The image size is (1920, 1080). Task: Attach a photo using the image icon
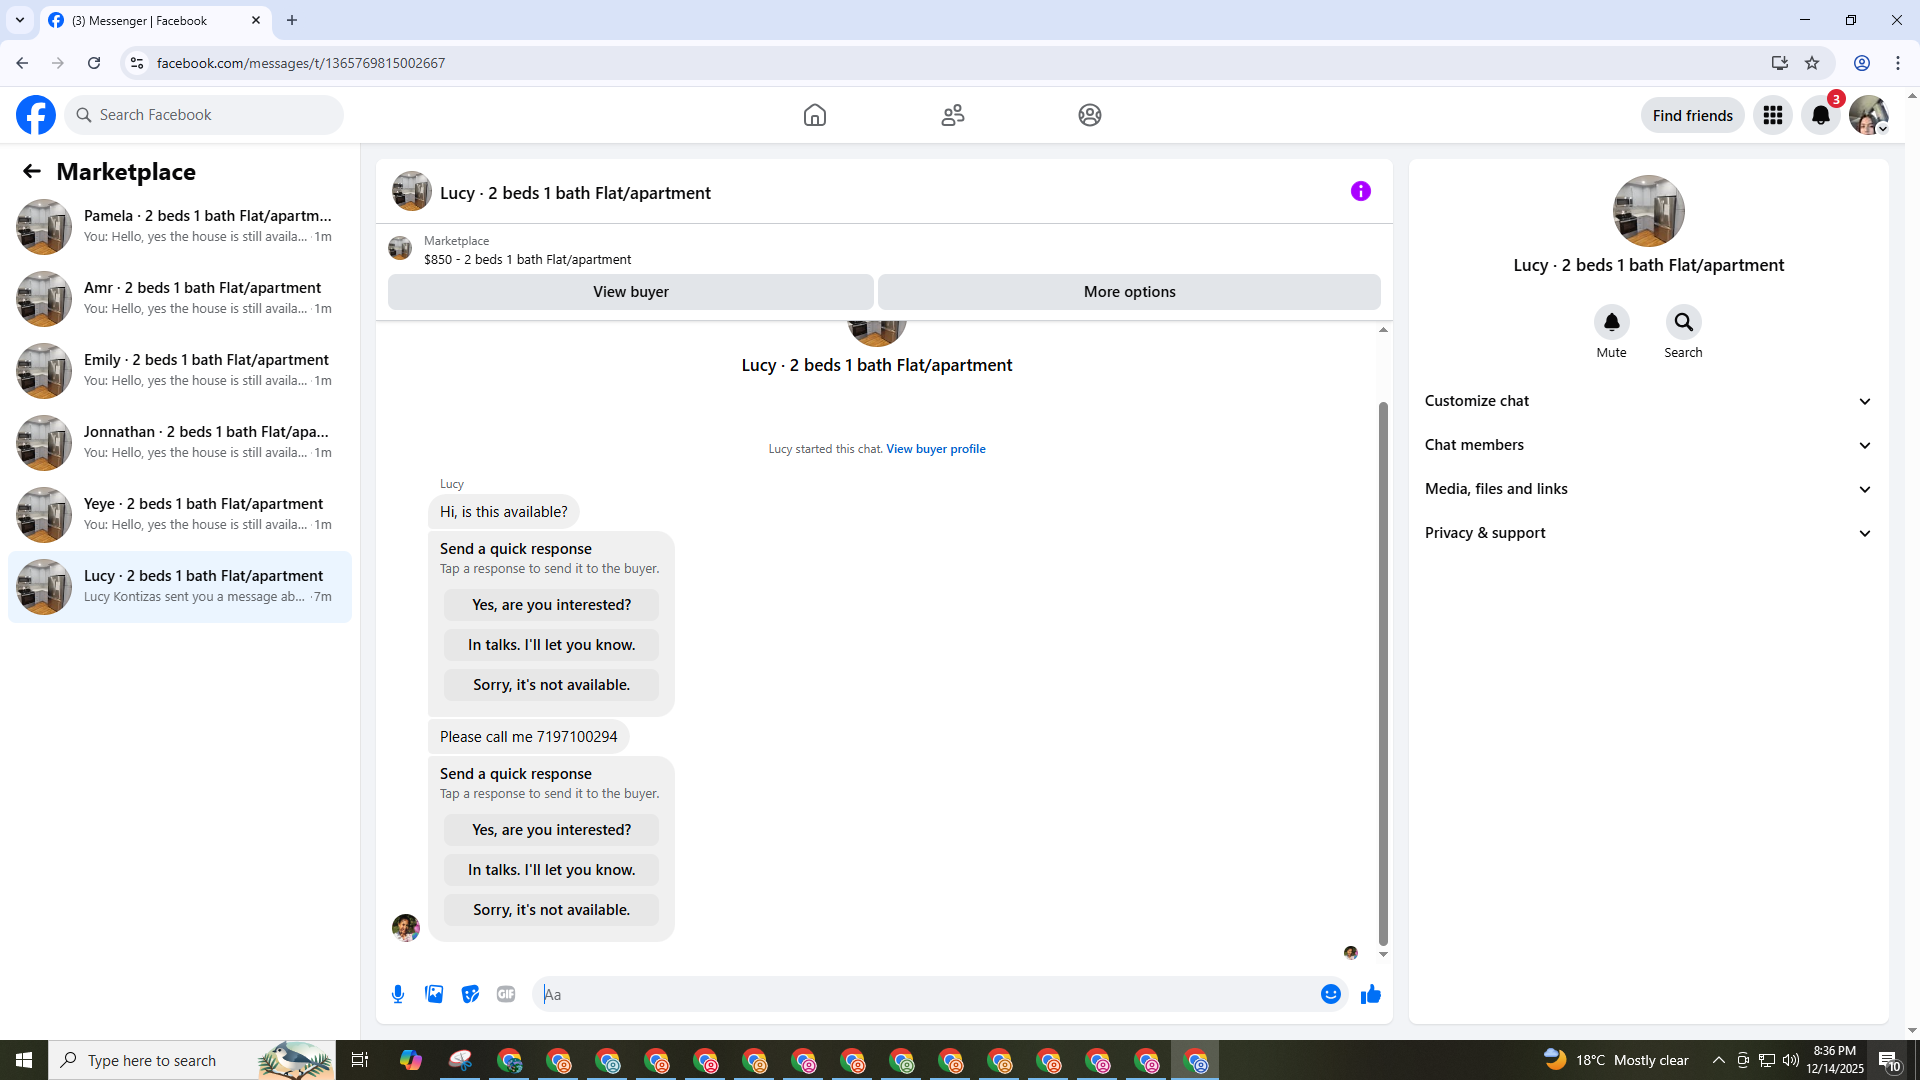[x=434, y=994]
